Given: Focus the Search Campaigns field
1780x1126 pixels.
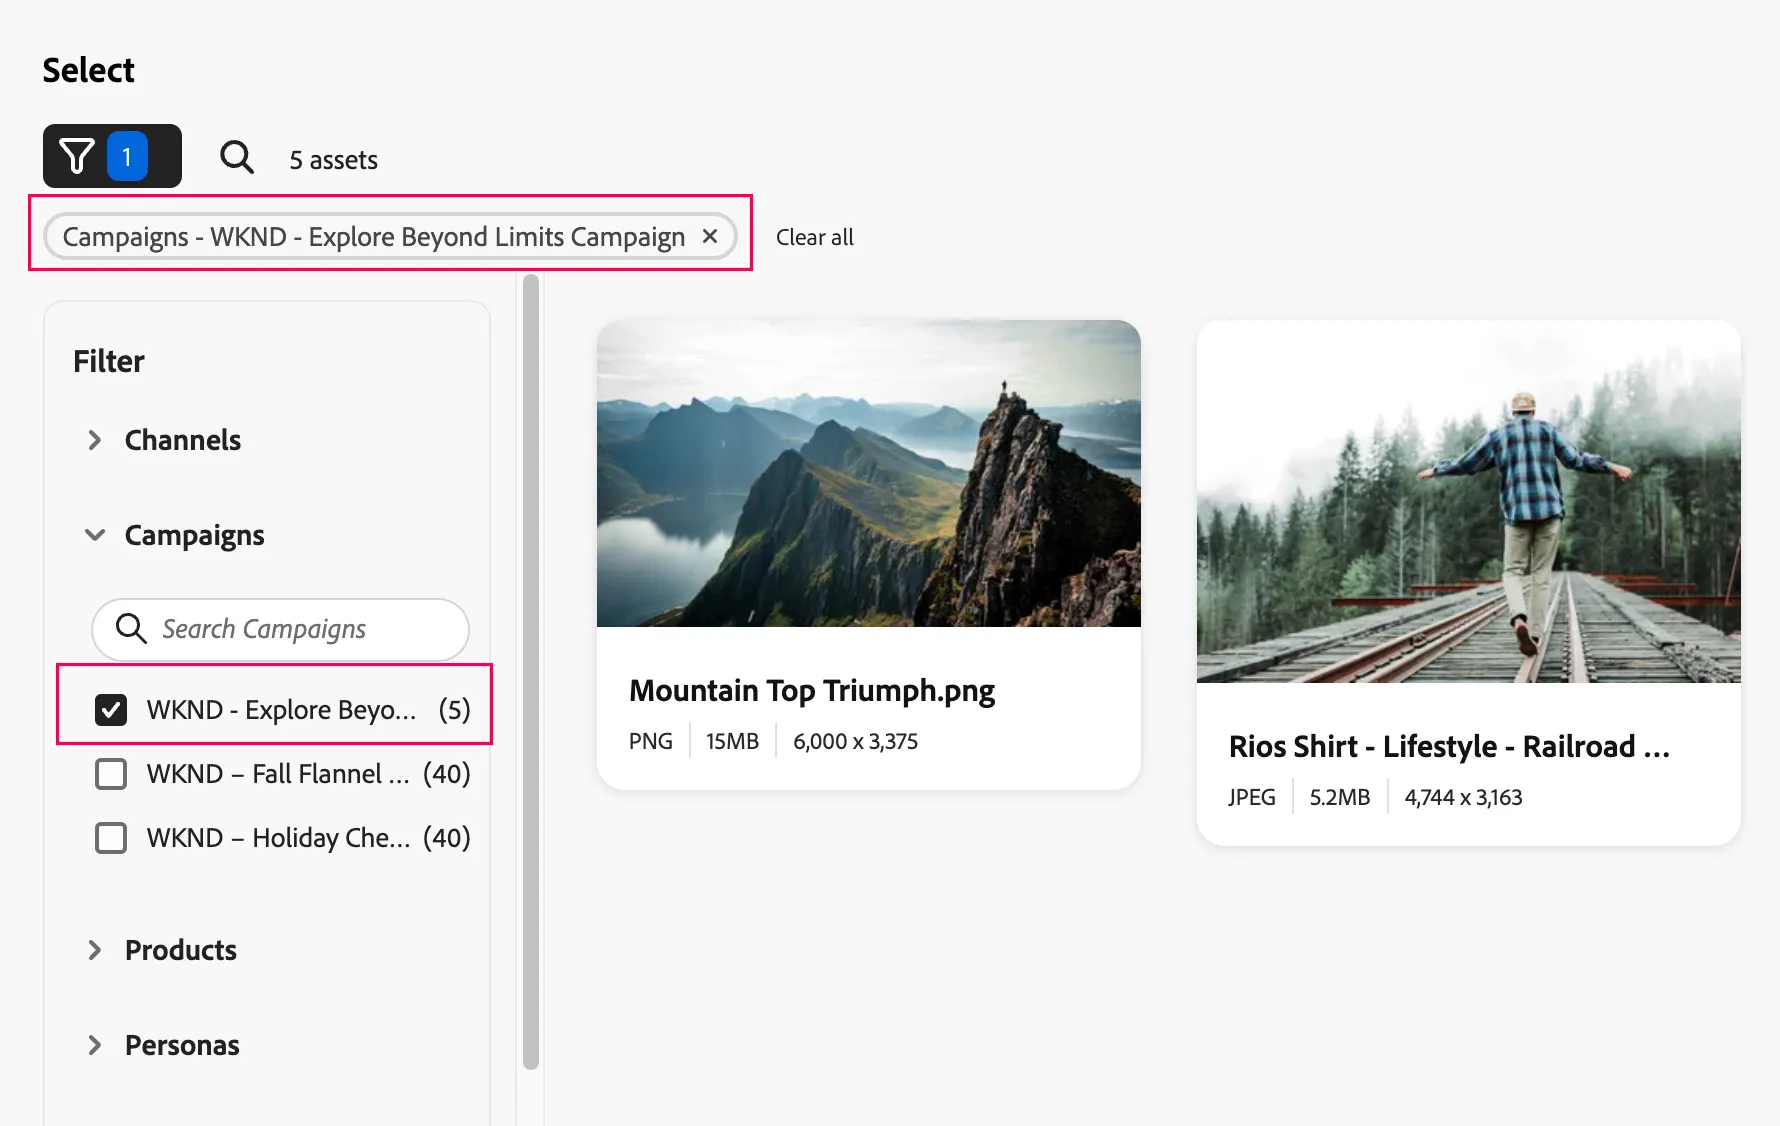Looking at the screenshot, I should 280,629.
